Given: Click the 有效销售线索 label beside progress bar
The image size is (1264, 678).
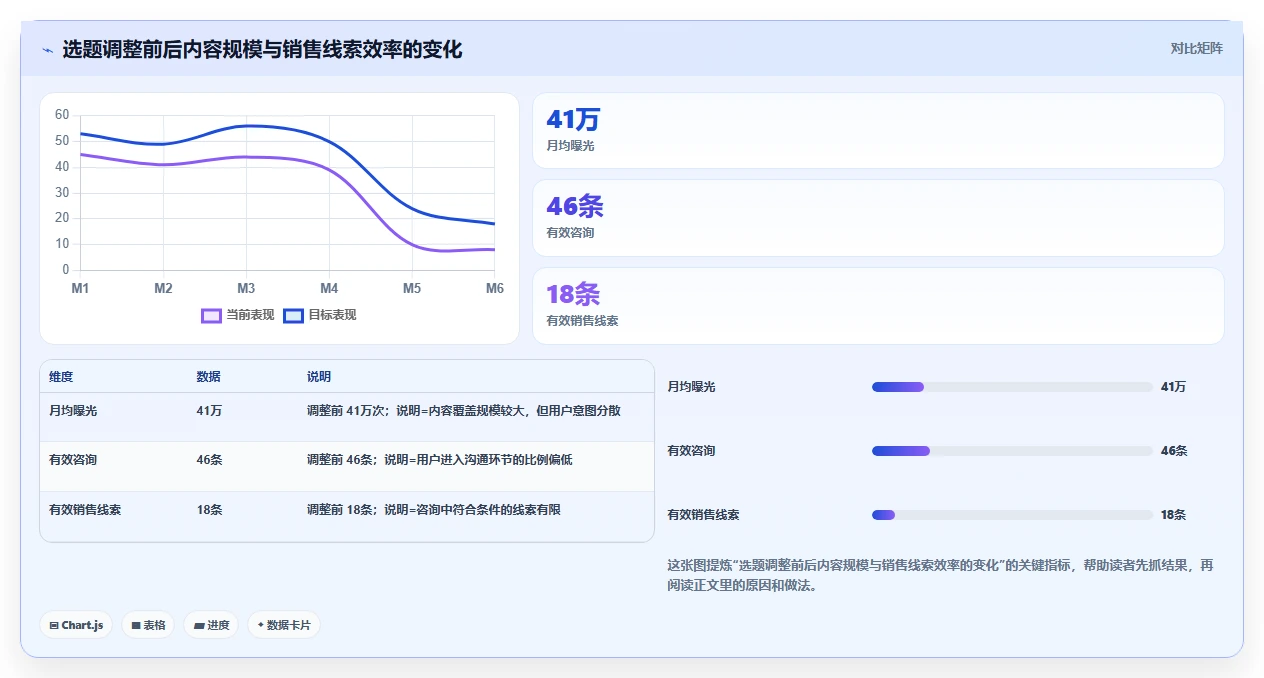Looking at the screenshot, I should pyautogui.click(x=703, y=515).
